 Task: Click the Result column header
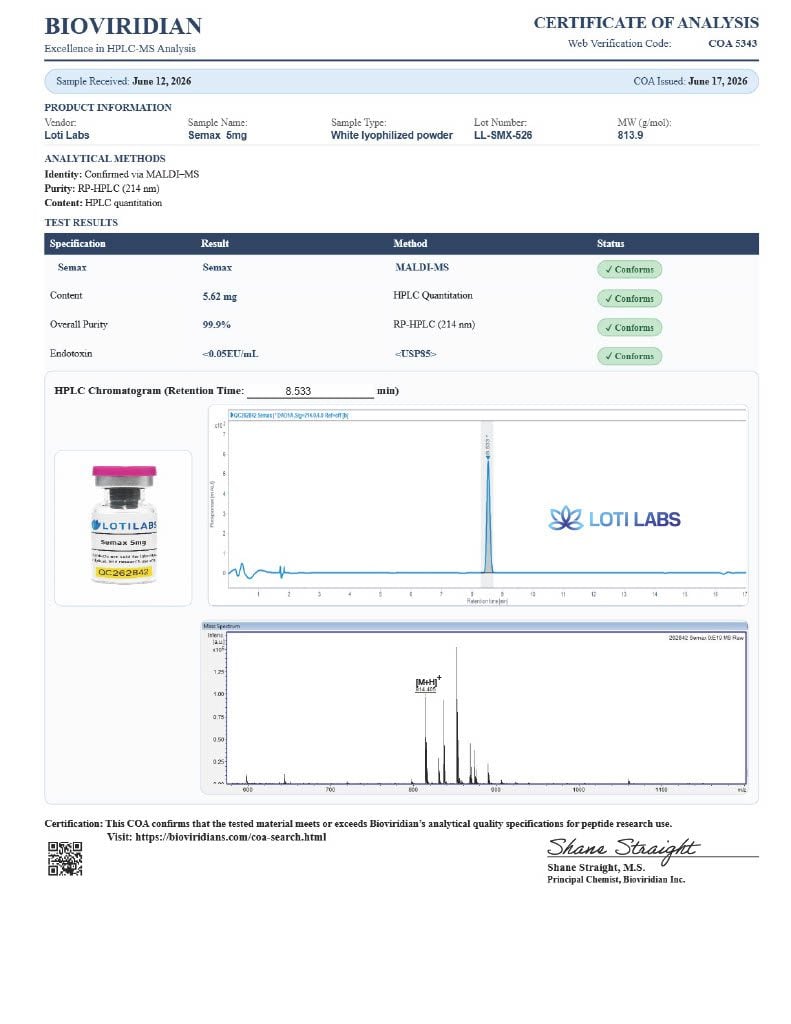214,244
